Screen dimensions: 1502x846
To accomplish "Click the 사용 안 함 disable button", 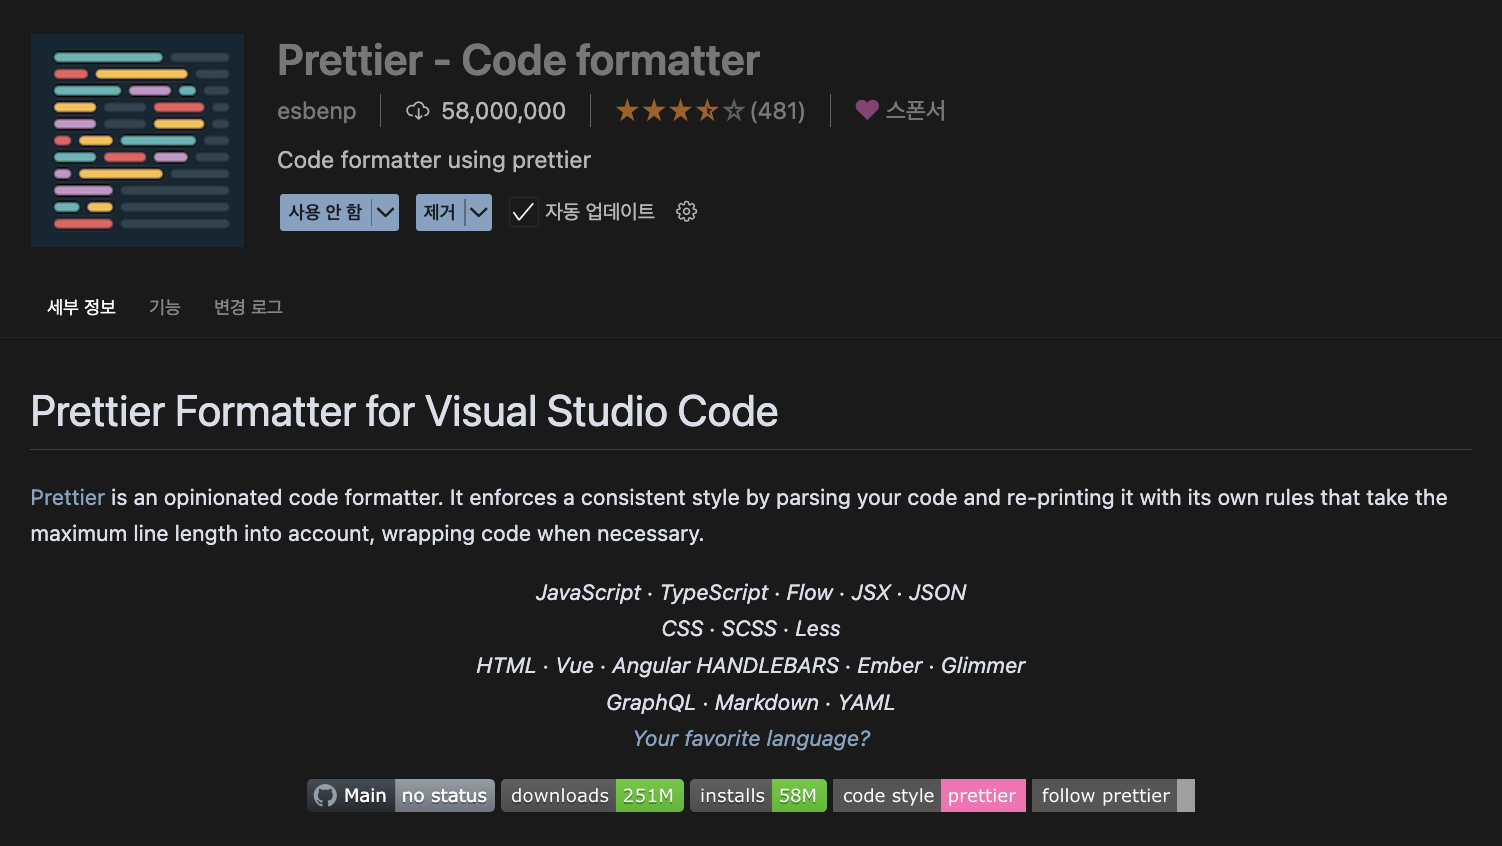I will (x=325, y=212).
